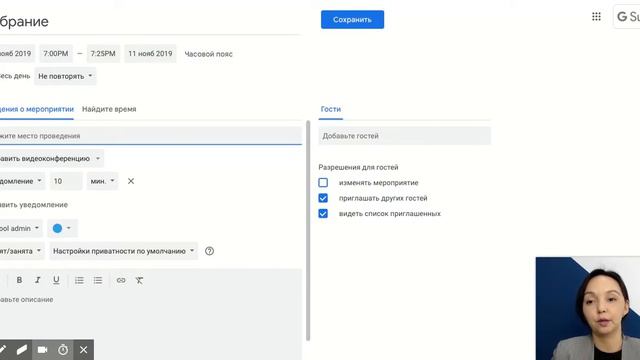Close the recording annotation bar
This screenshot has width=640, height=360.
(84, 350)
